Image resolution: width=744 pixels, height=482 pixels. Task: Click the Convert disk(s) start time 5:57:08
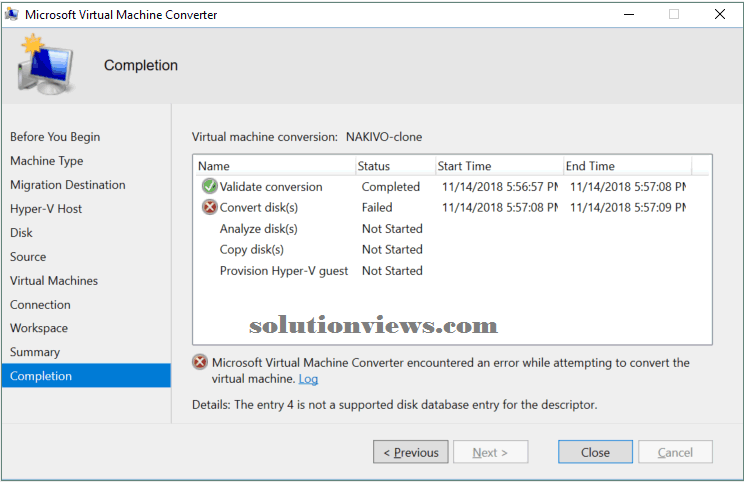pyautogui.click(x=500, y=207)
